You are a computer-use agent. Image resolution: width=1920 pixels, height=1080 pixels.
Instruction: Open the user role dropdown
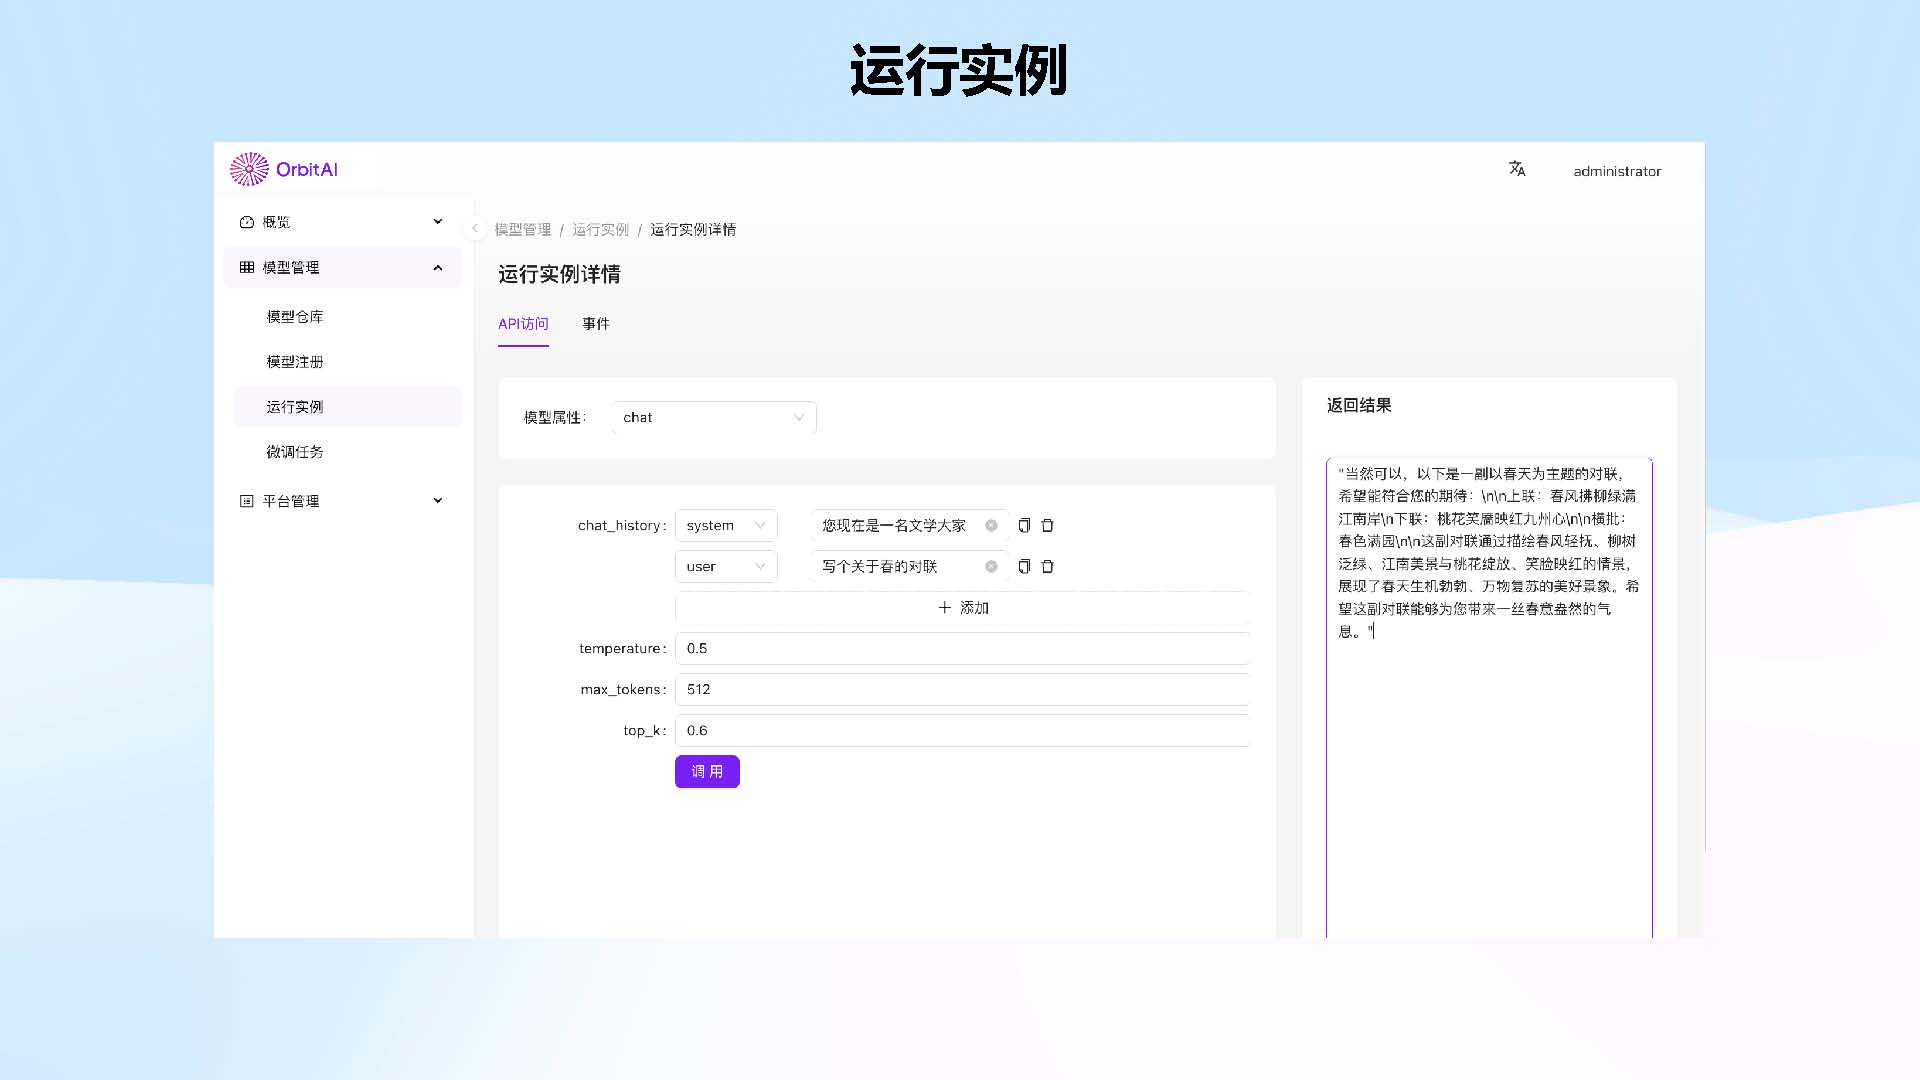(x=726, y=567)
